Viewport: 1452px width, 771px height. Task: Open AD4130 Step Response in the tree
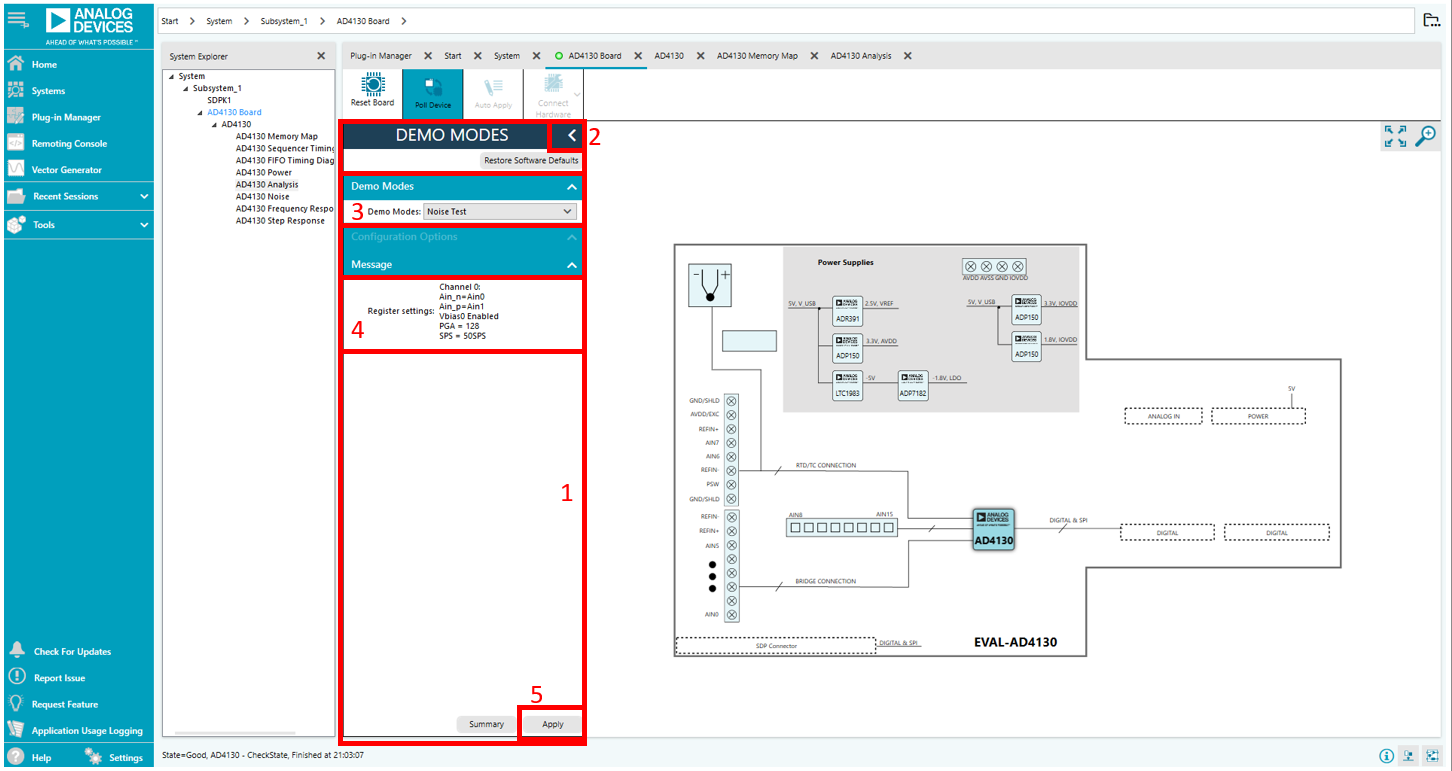[280, 220]
